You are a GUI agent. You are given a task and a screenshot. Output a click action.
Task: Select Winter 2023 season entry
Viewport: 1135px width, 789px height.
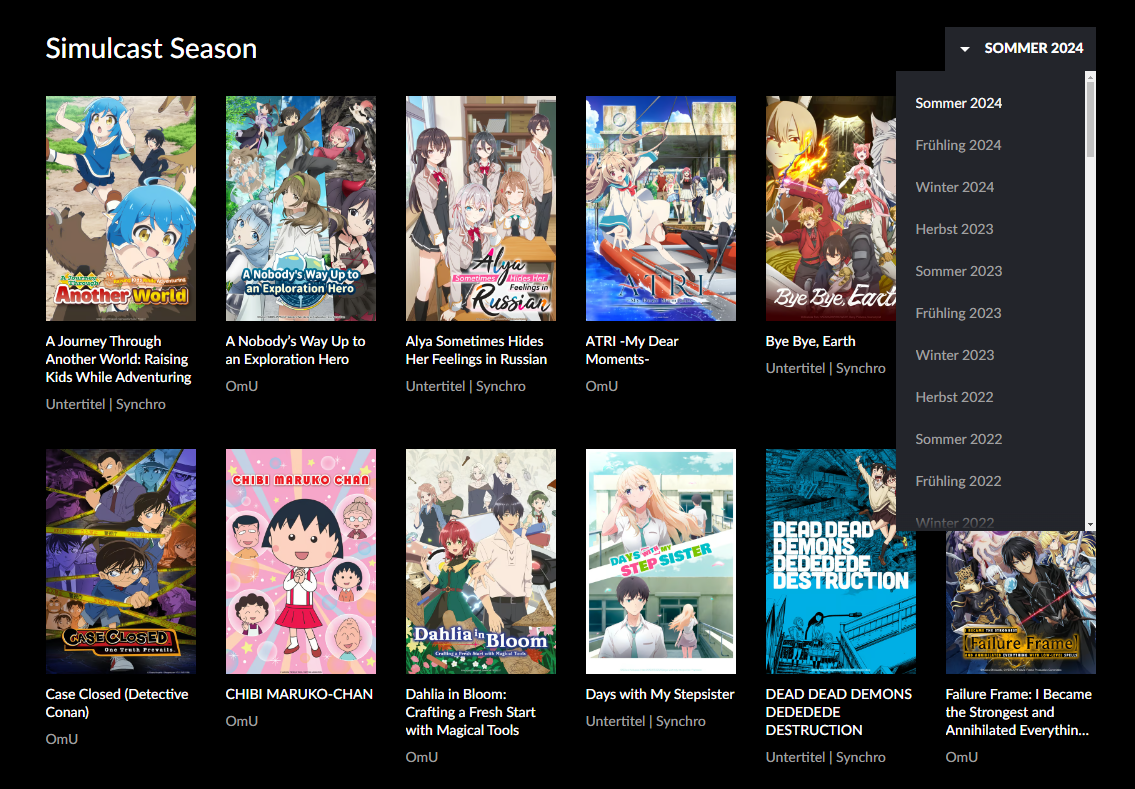coord(954,355)
